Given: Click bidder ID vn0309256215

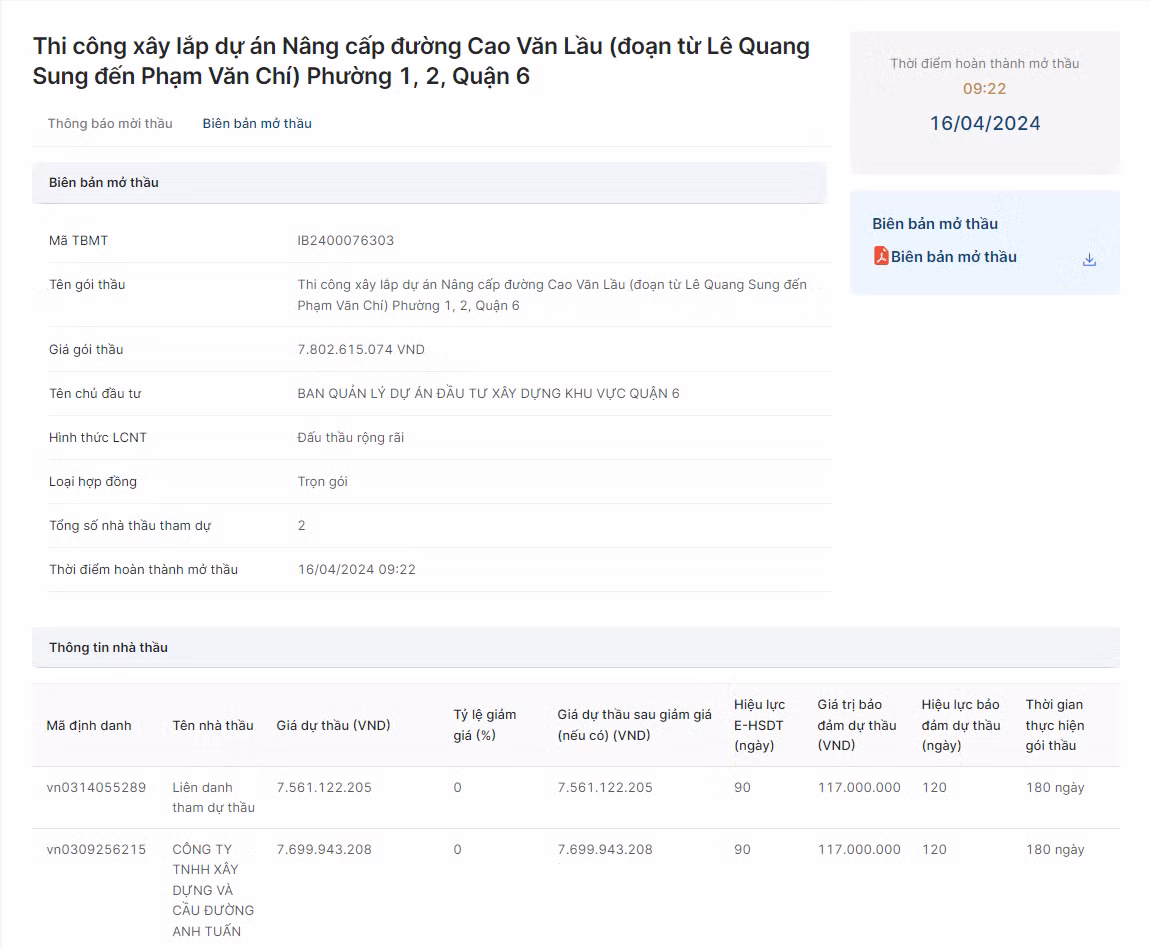Looking at the screenshot, I should [96, 849].
